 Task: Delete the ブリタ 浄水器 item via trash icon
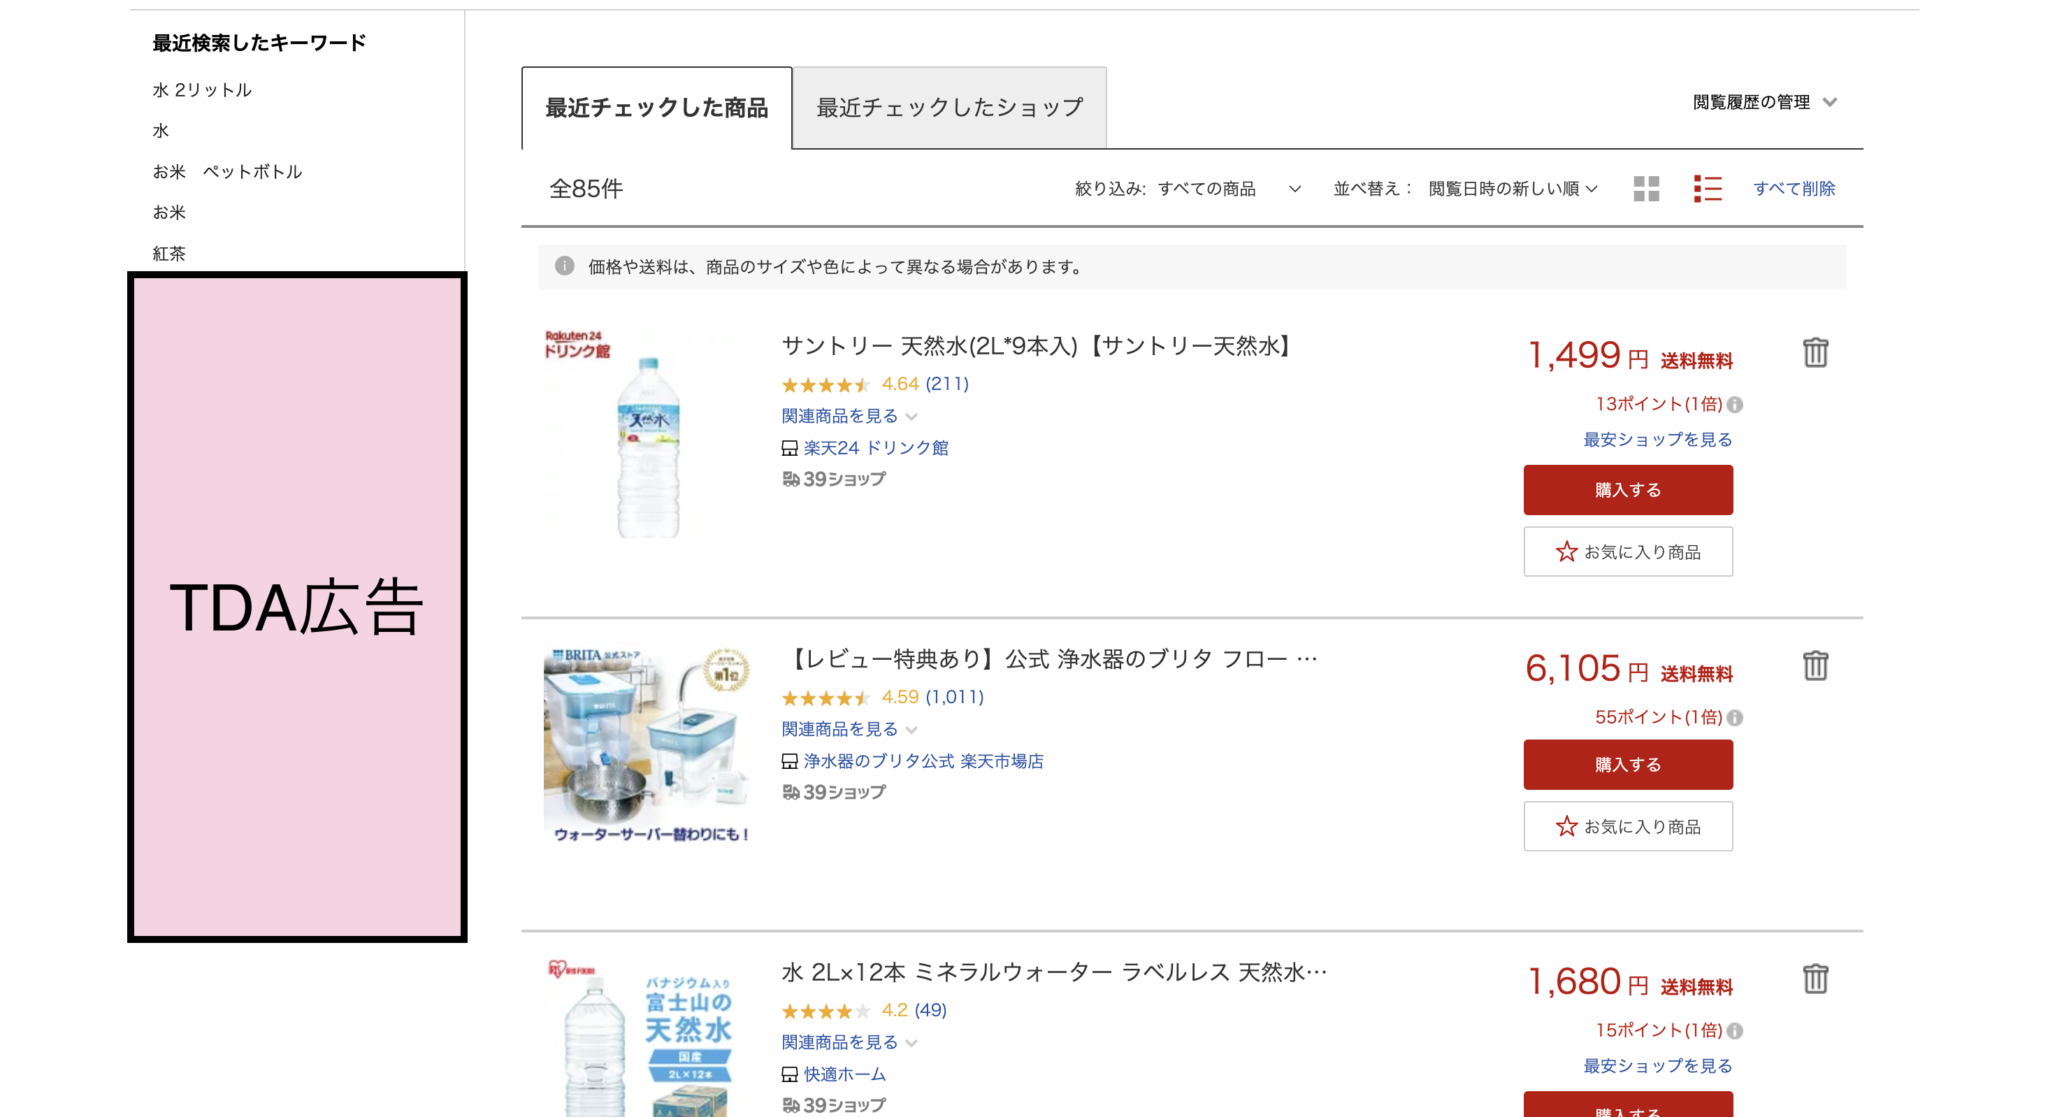point(1816,665)
